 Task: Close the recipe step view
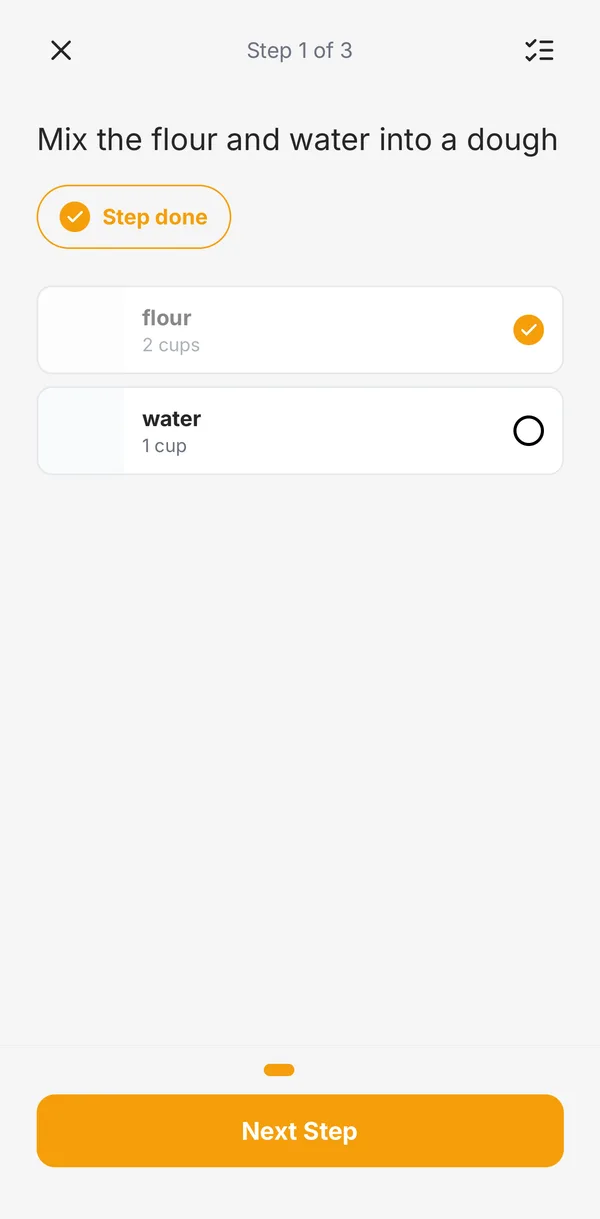[61, 50]
